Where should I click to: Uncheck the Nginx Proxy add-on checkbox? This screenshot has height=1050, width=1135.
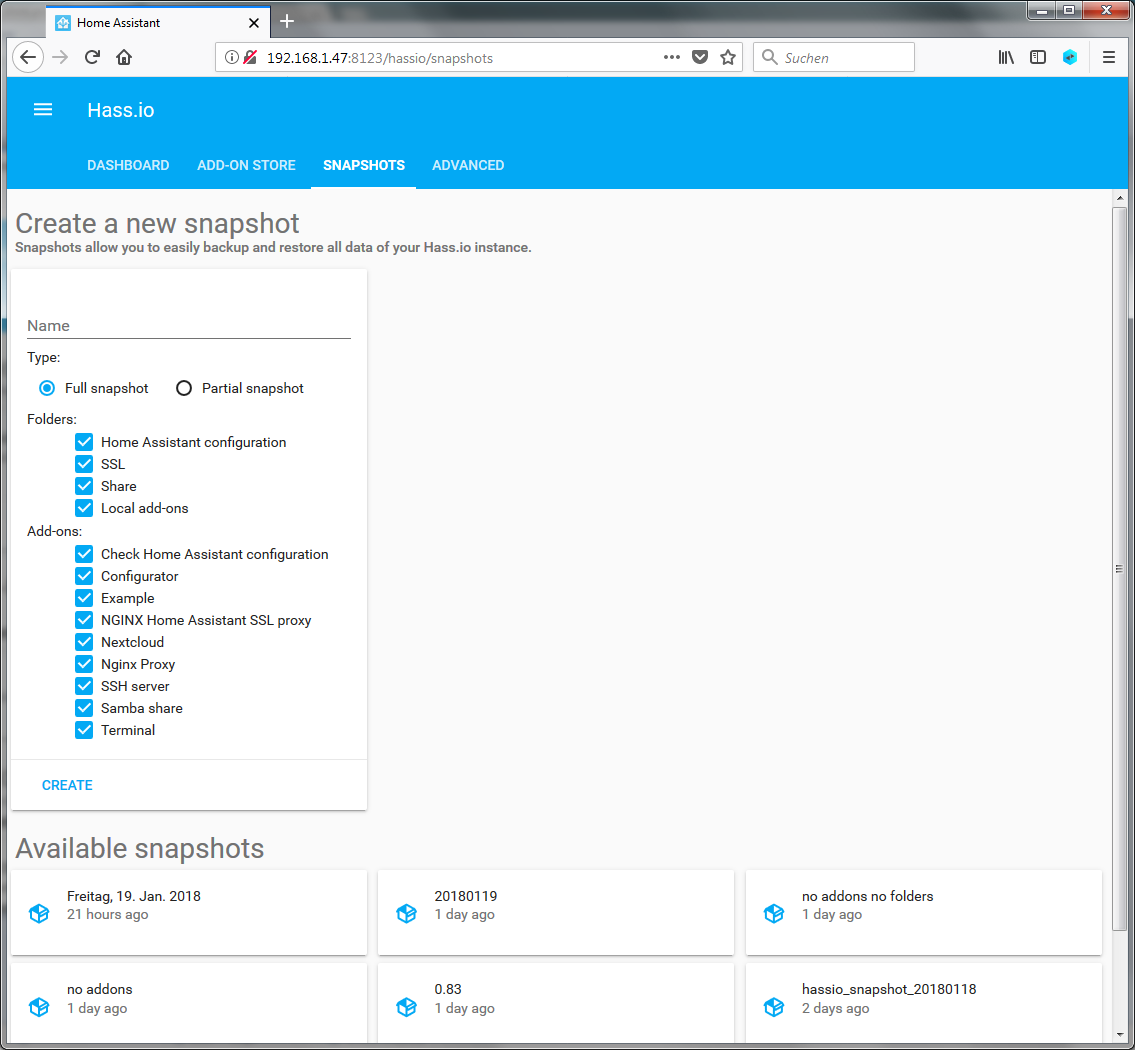84,664
